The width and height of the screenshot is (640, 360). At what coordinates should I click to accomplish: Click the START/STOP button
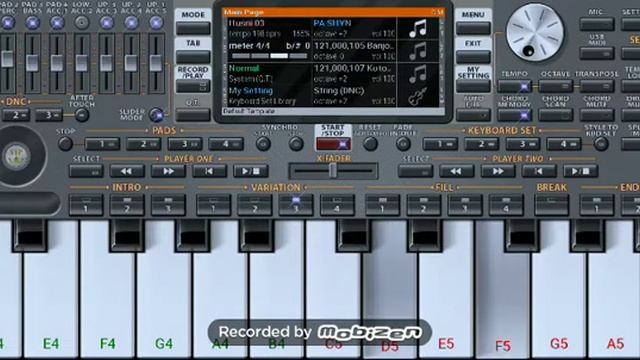(333, 144)
